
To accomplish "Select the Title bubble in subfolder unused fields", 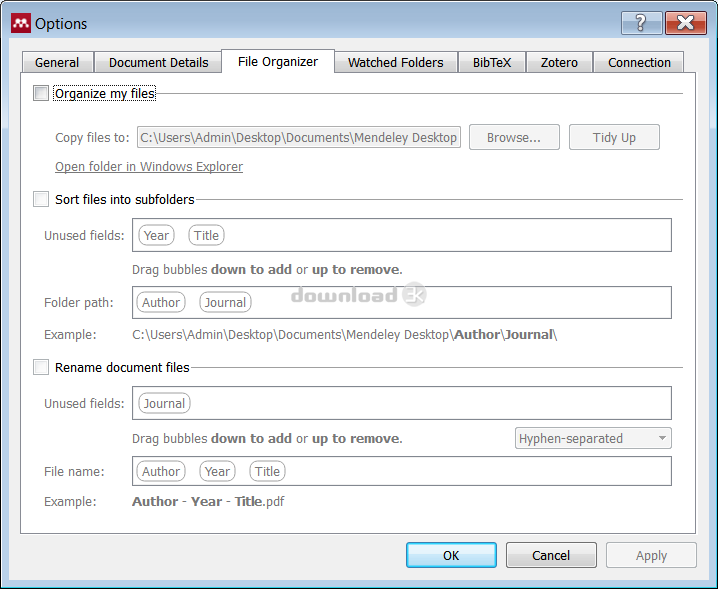I will [206, 235].
